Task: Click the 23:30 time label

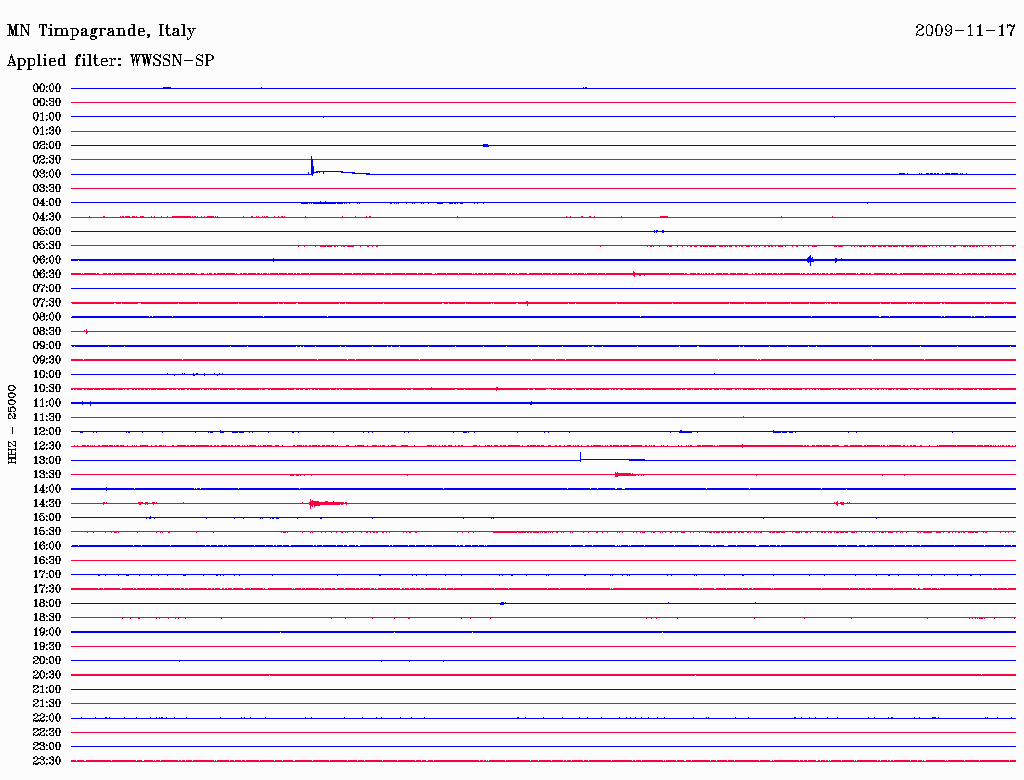Action: point(47,760)
